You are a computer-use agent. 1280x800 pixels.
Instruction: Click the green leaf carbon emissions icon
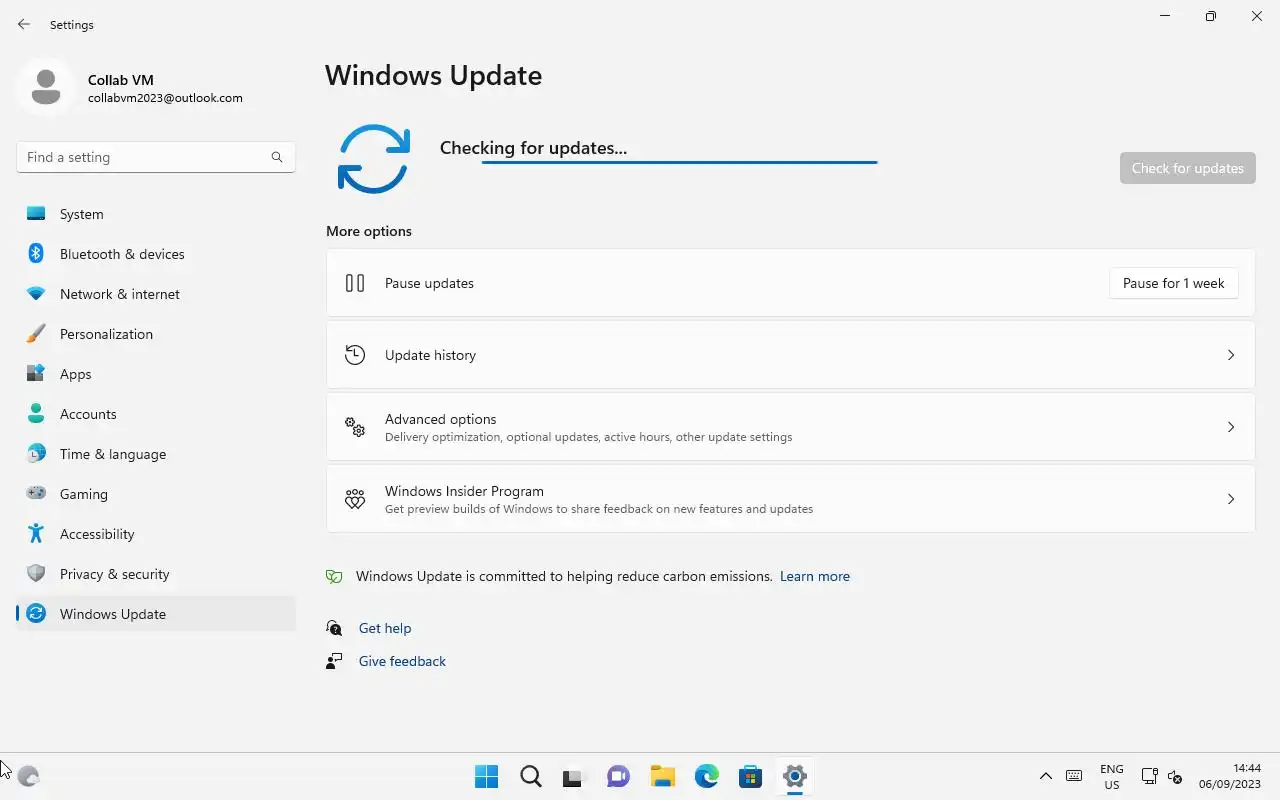[334, 577]
